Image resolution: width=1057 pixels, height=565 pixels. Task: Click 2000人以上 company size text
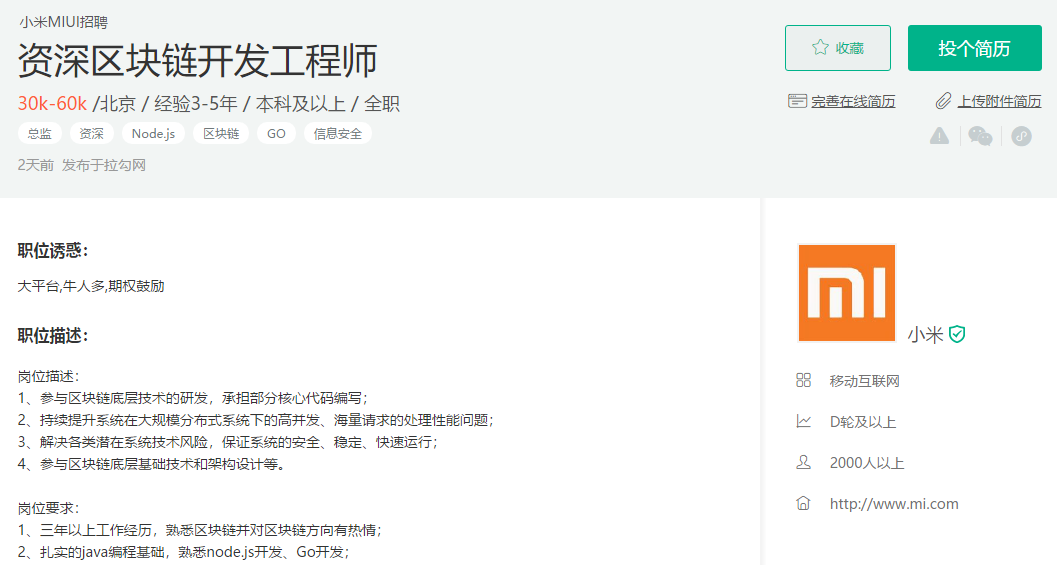click(x=867, y=463)
